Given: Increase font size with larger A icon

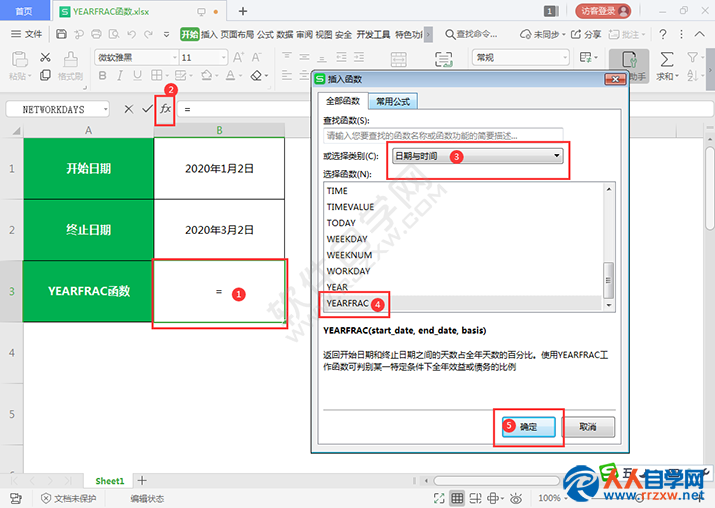Looking at the screenshot, I should pyautogui.click(x=238, y=57).
